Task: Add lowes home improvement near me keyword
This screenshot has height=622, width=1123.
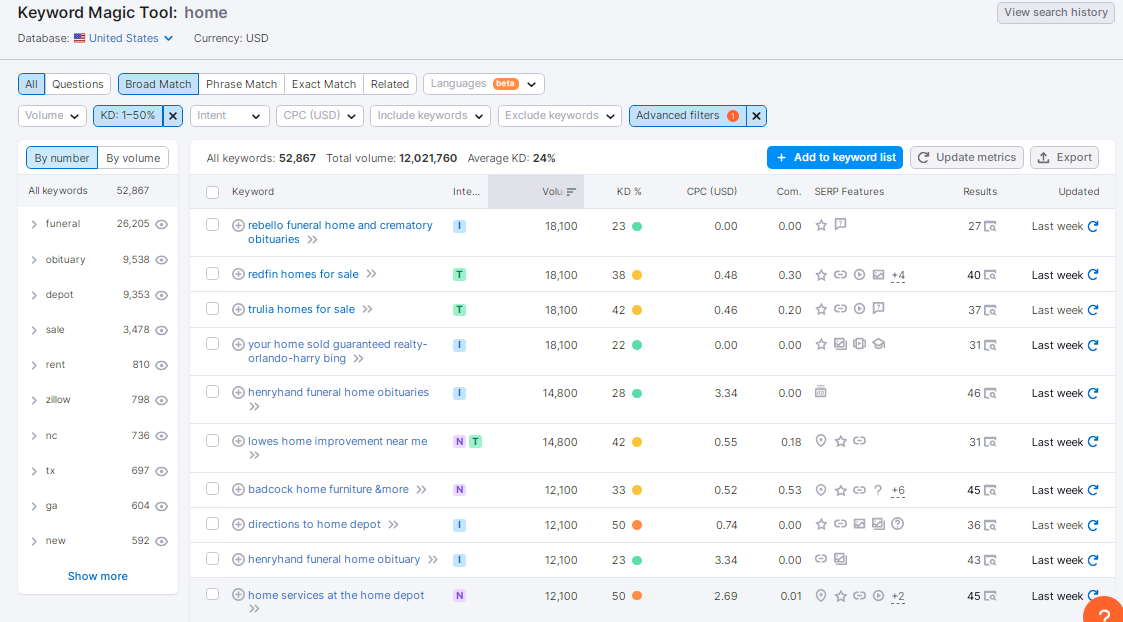Action: pyautogui.click(x=238, y=441)
